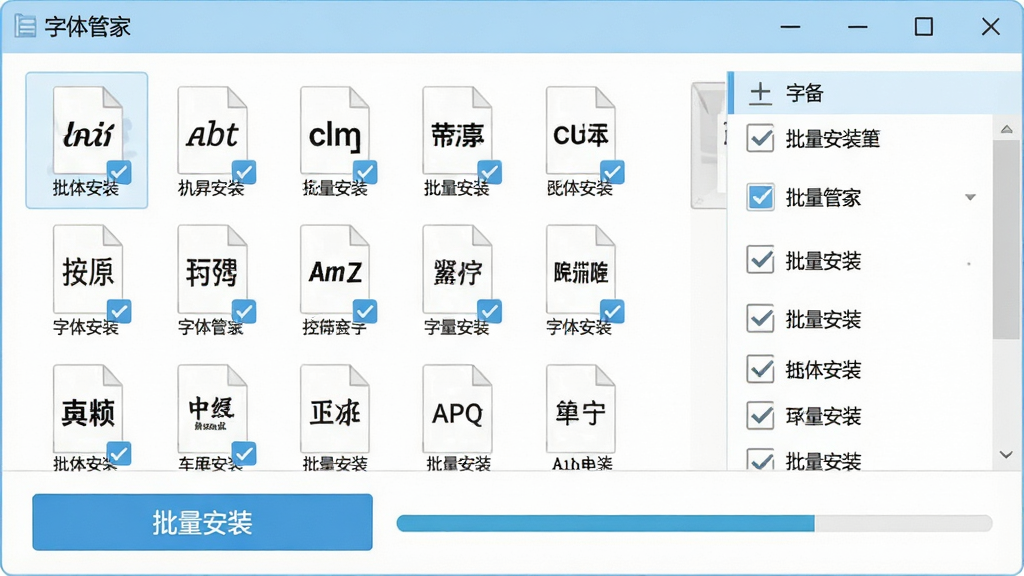Image resolution: width=1024 pixels, height=576 pixels.
Task: Click the right panel's vertical scrollbar thumb
Action: point(1006,238)
